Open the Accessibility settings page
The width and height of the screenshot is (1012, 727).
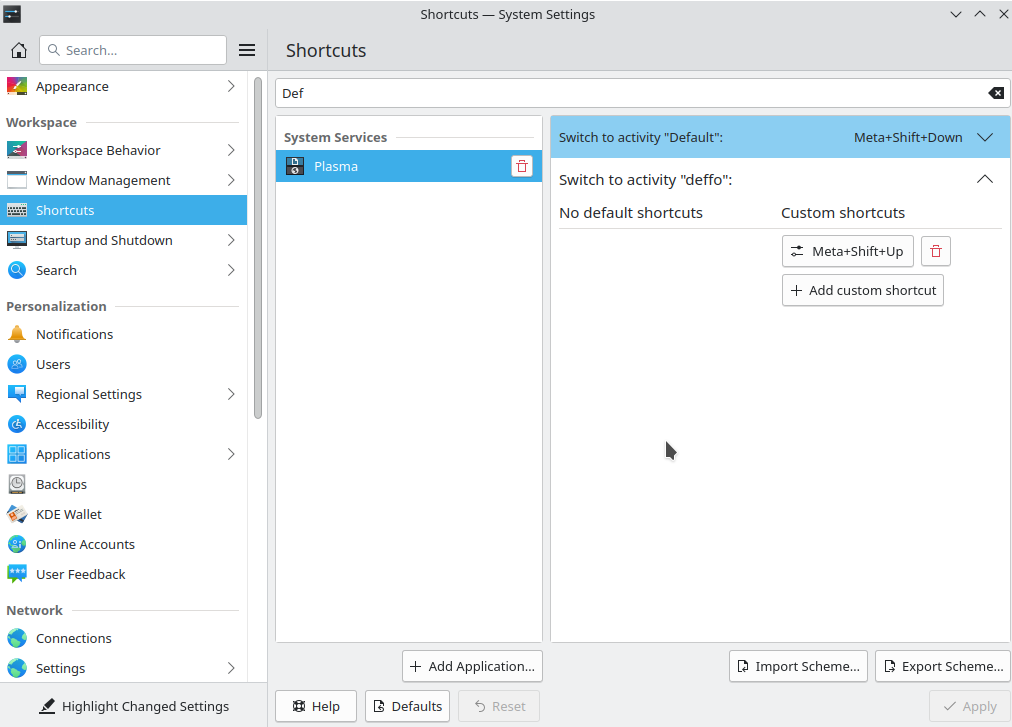pos(72,424)
